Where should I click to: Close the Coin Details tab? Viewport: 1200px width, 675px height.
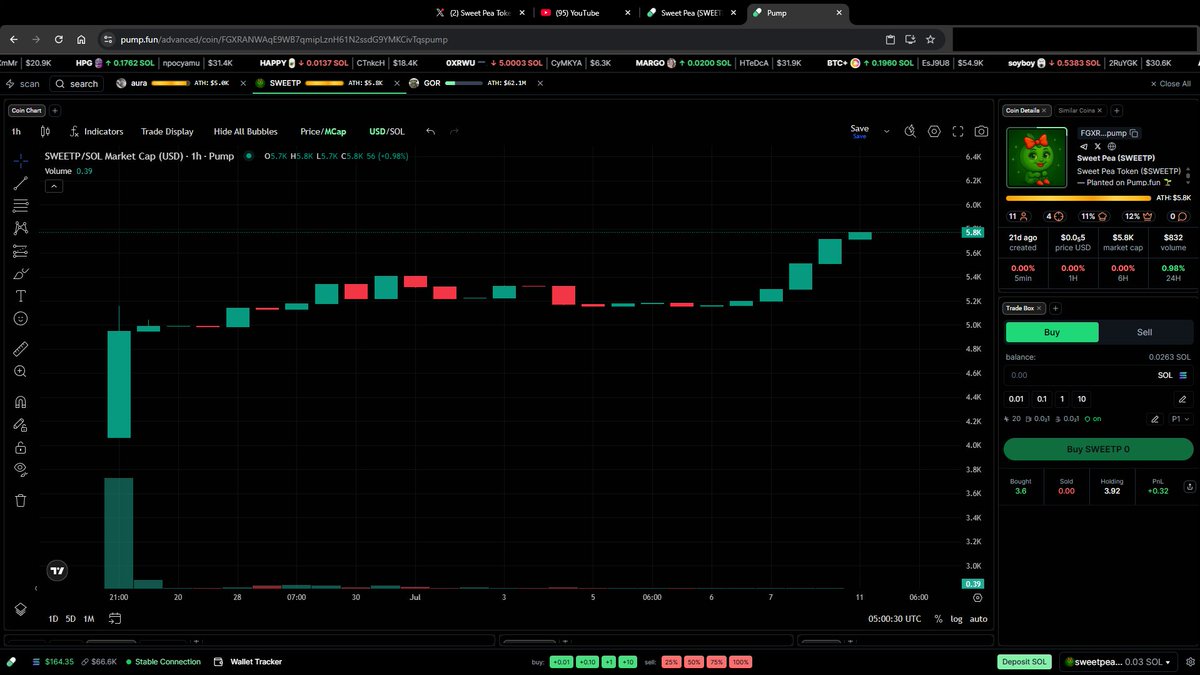[x=1044, y=110]
